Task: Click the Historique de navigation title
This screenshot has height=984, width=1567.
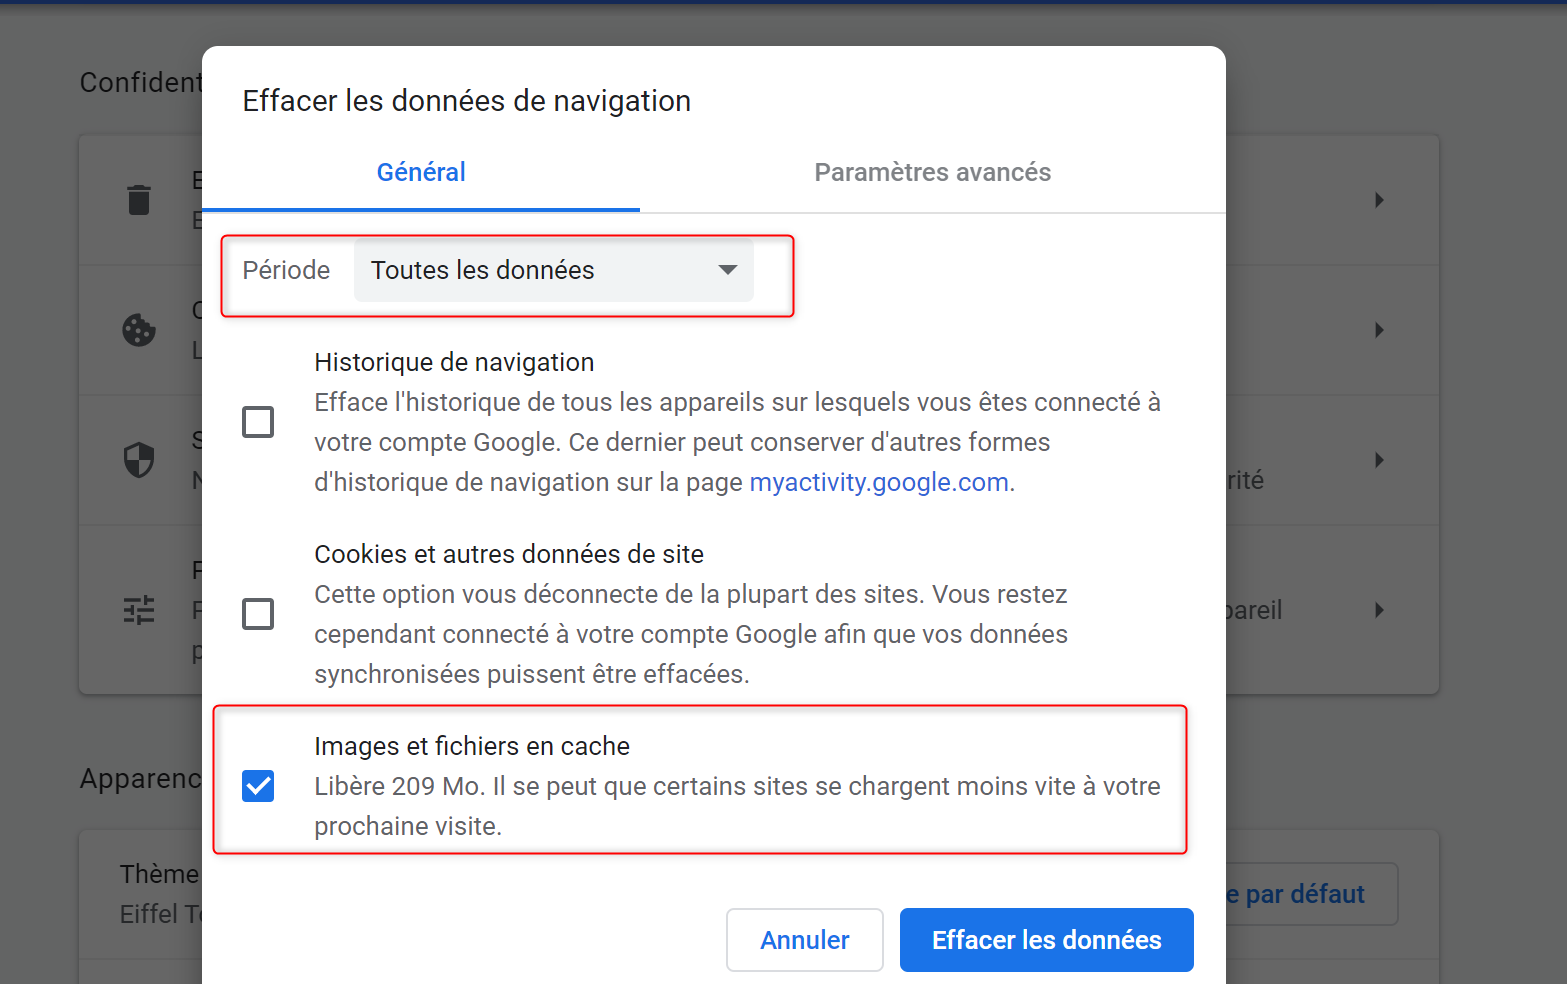Action: coord(454,362)
